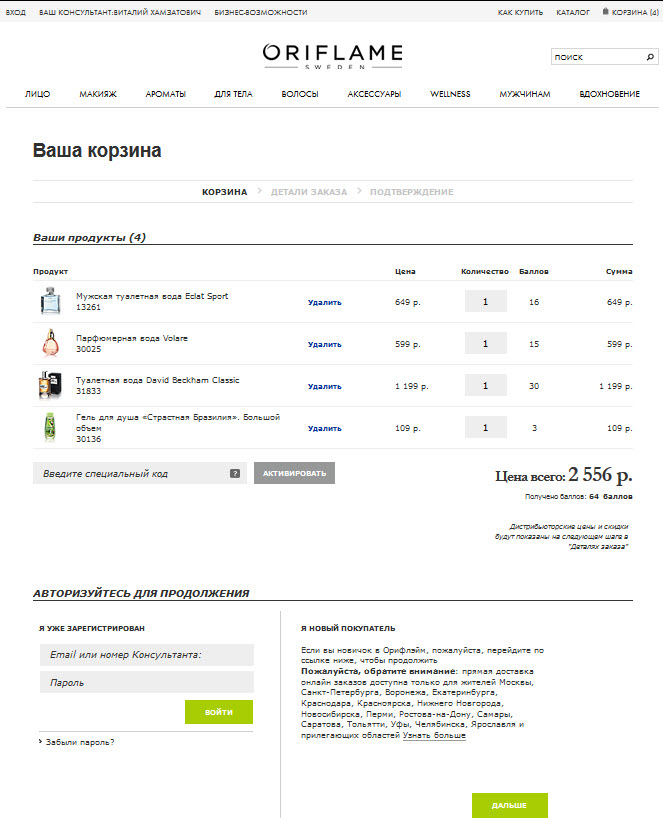This screenshot has width=663, height=822.
Task: Remove shower gel with Удалить
Action: [x=324, y=428]
